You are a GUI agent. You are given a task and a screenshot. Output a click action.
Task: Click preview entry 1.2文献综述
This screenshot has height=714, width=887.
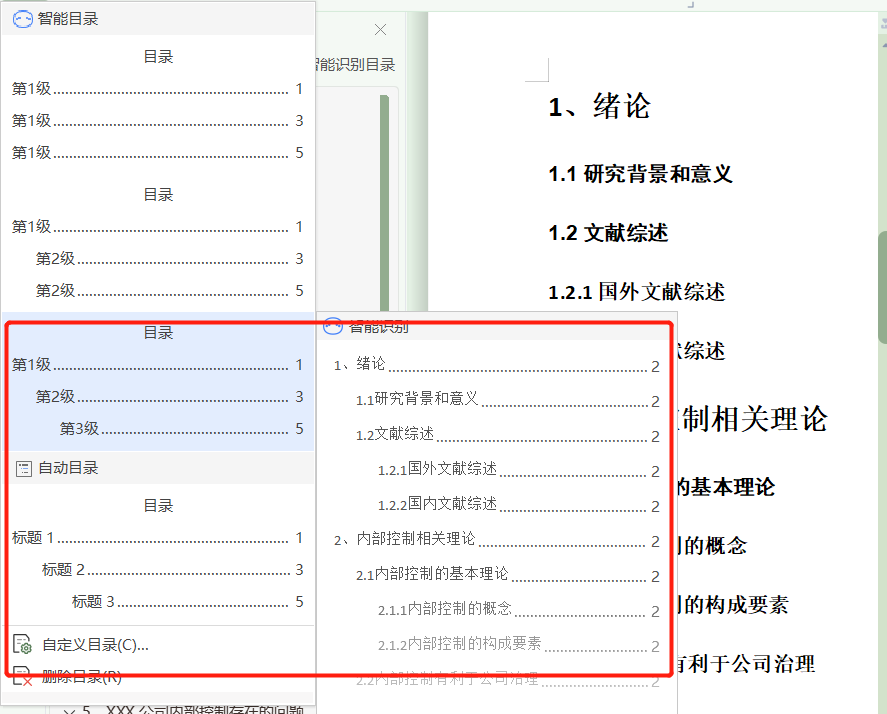pyautogui.click(x=507, y=435)
